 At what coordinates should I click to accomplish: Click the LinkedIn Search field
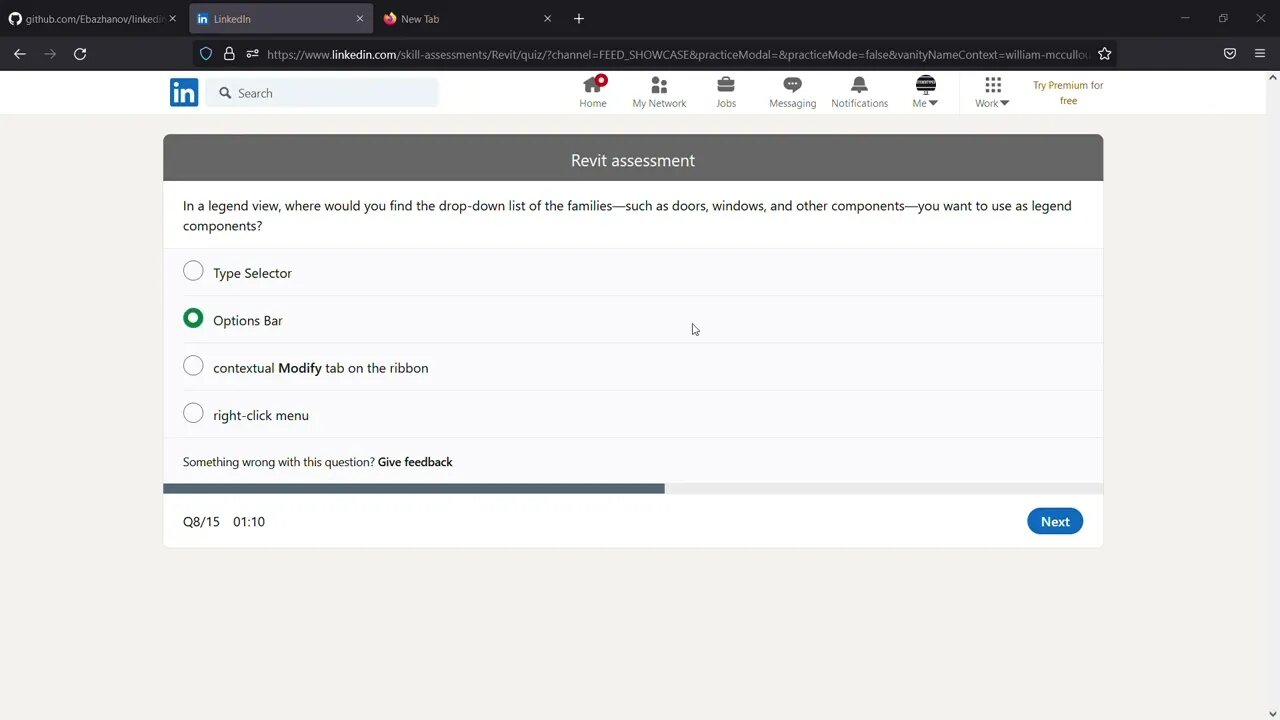(x=322, y=93)
